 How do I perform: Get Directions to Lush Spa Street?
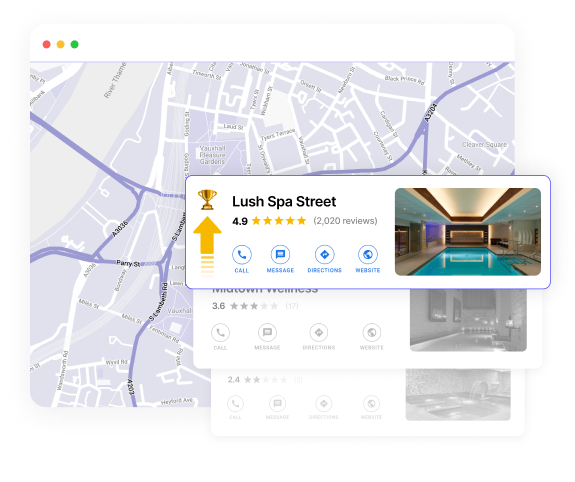click(x=325, y=254)
